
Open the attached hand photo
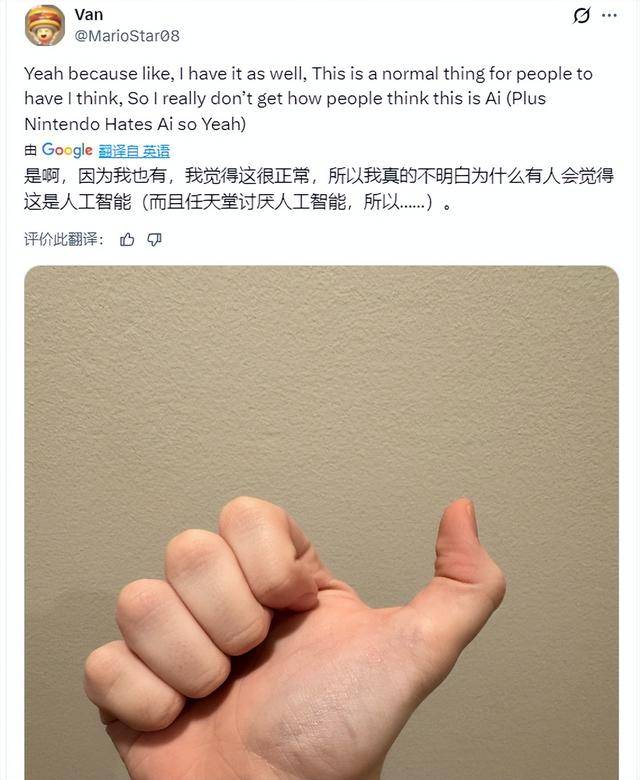321,522
